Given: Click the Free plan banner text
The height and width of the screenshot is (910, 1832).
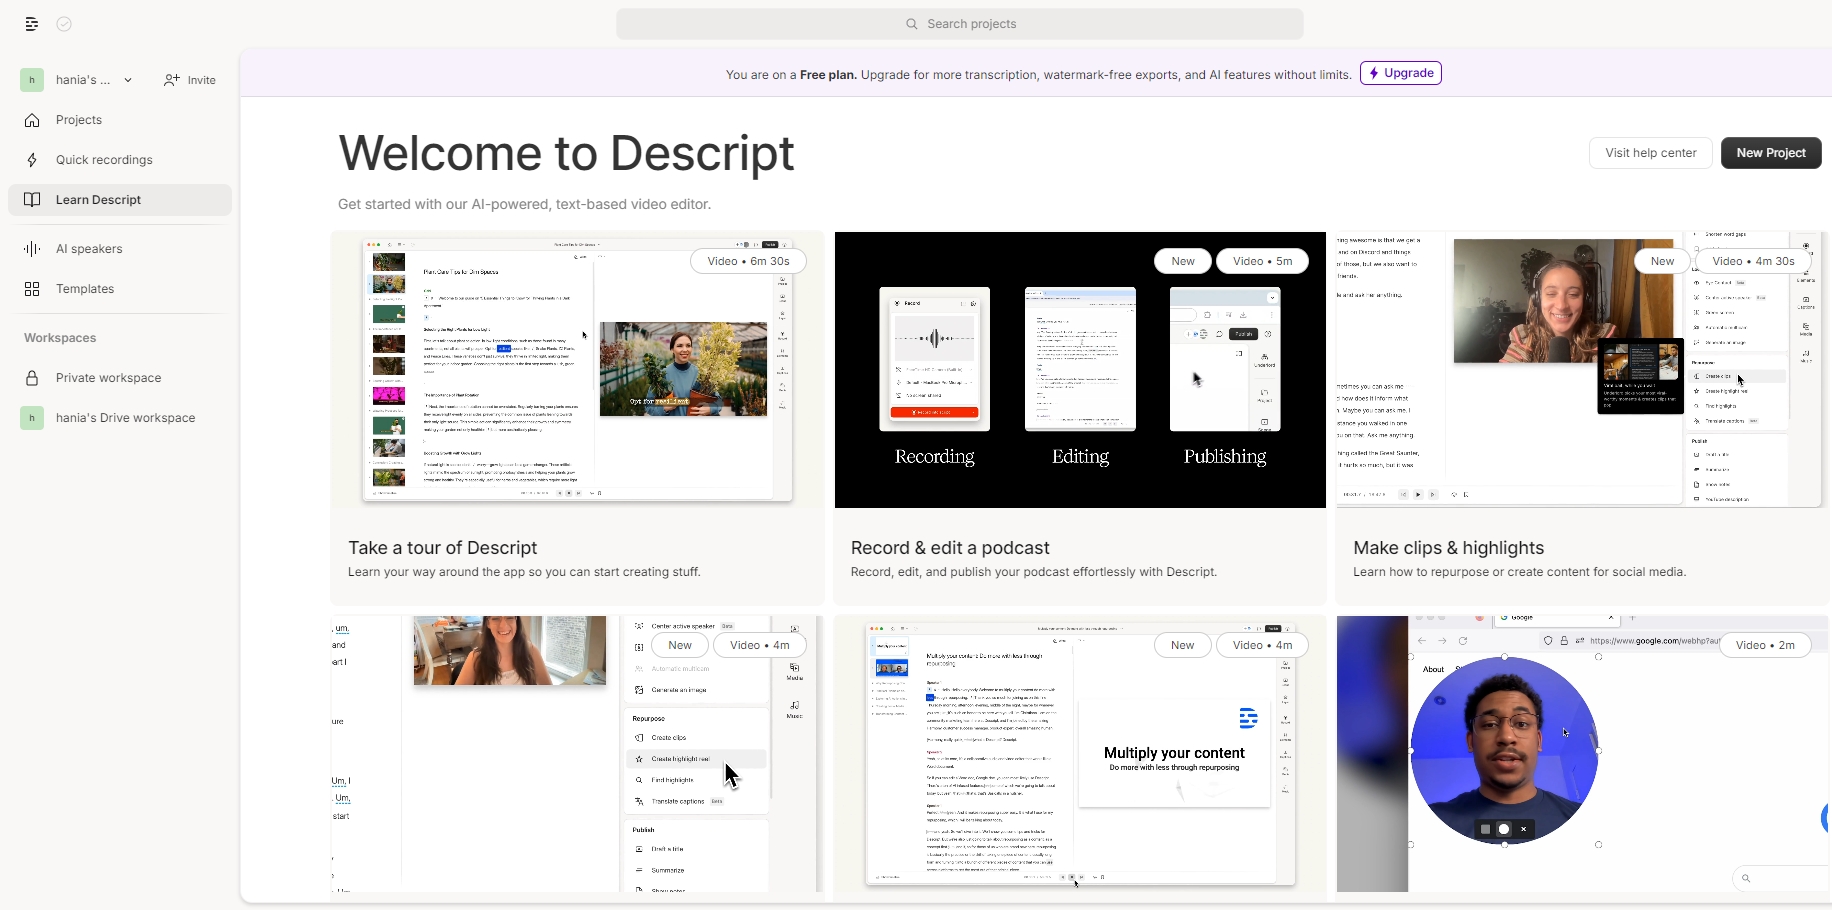Looking at the screenshot, I should (x=1038, y=74).
